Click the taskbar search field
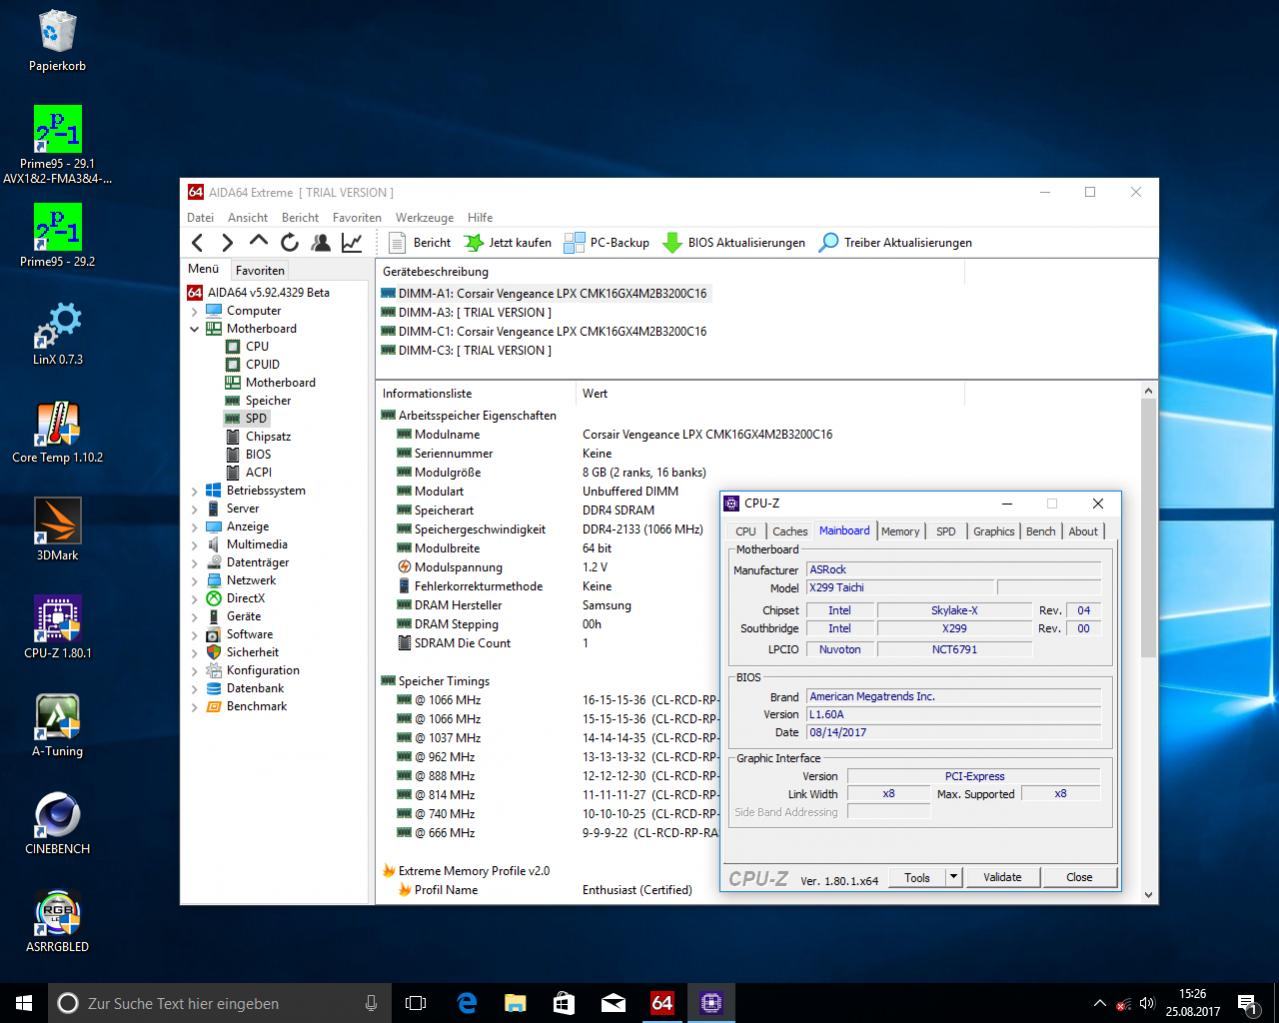This screenshot has height=1023, width=1279. click(220, 1002)
